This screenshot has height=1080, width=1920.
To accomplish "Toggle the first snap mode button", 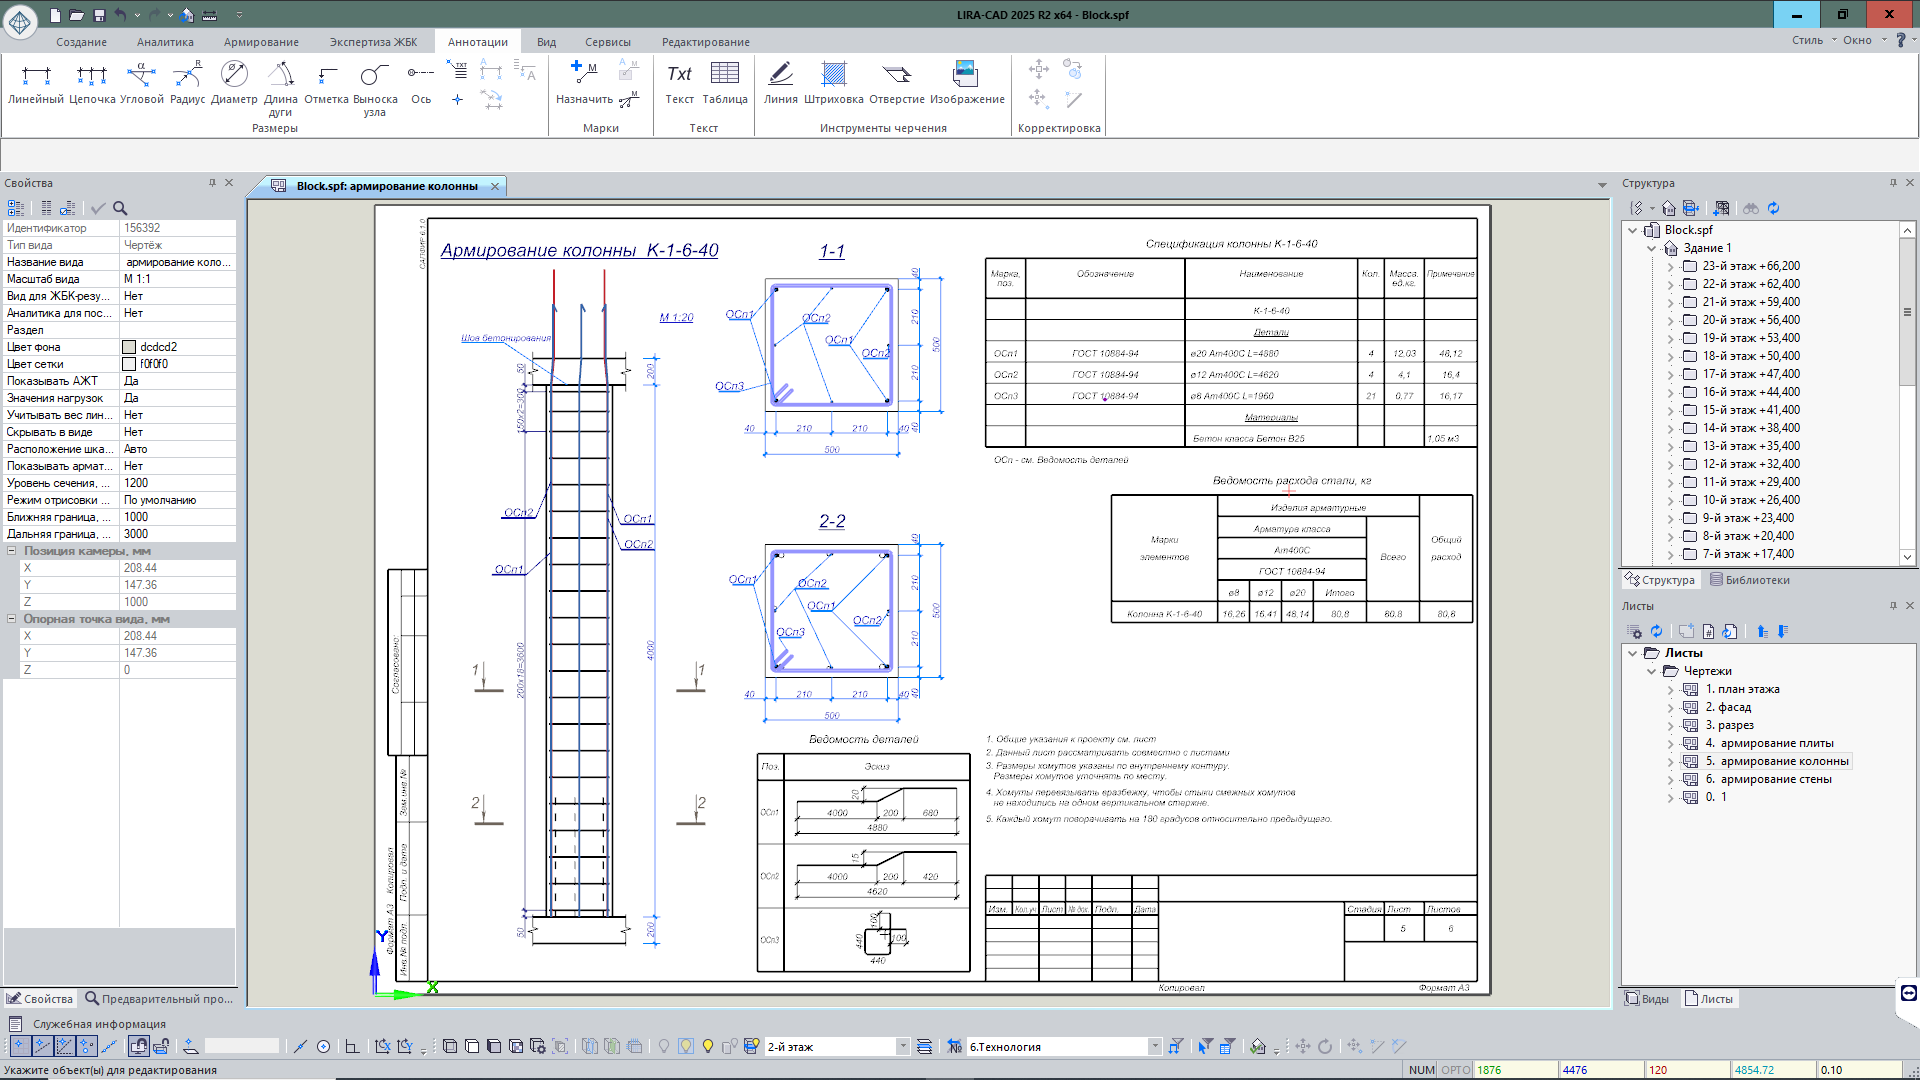I will coord(19,1046).
